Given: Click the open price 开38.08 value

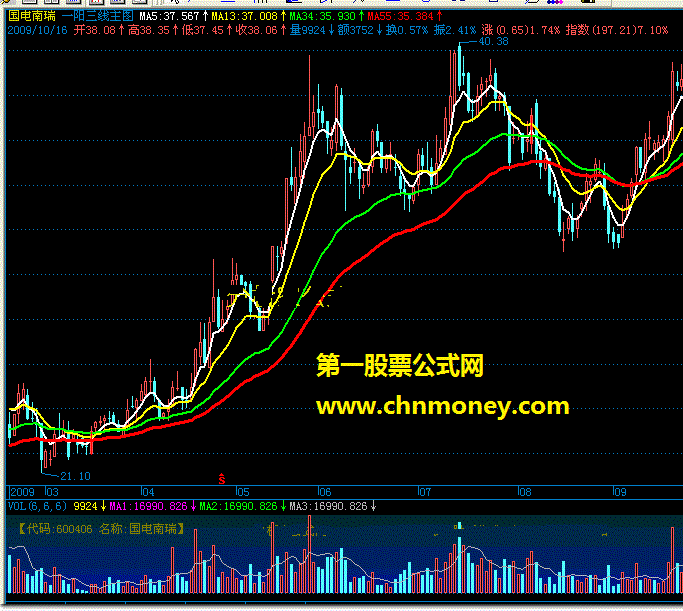Looking at the screenshot, I should [x=95, y=30].
